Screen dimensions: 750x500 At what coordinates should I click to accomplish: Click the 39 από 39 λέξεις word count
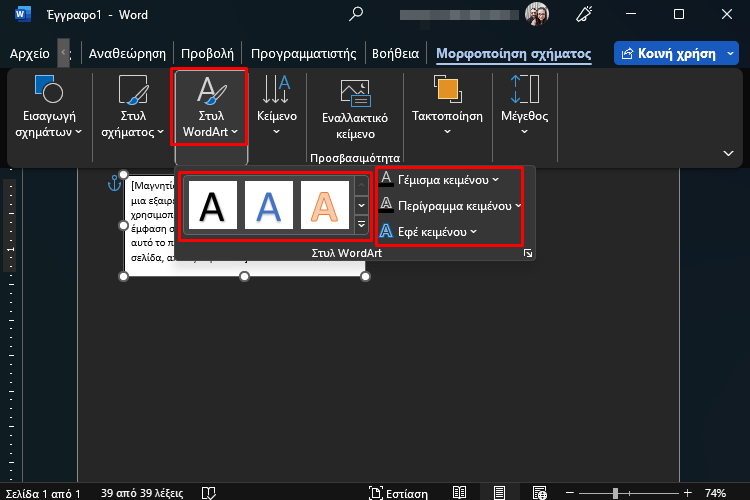click(142, 493)
